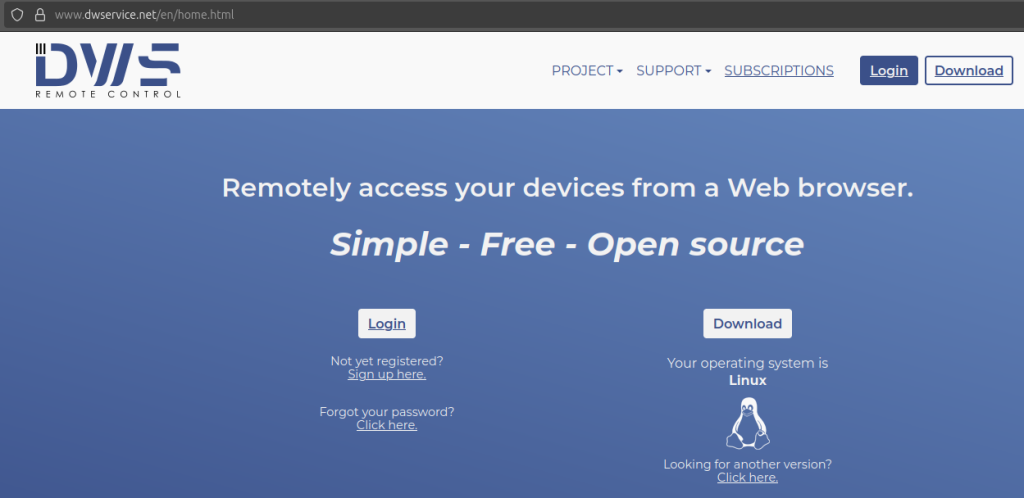The height and width of the screenshot is (498, 1024).
Task: Open the 'Sign up here.' link
Action: click(x=387, y=375)
